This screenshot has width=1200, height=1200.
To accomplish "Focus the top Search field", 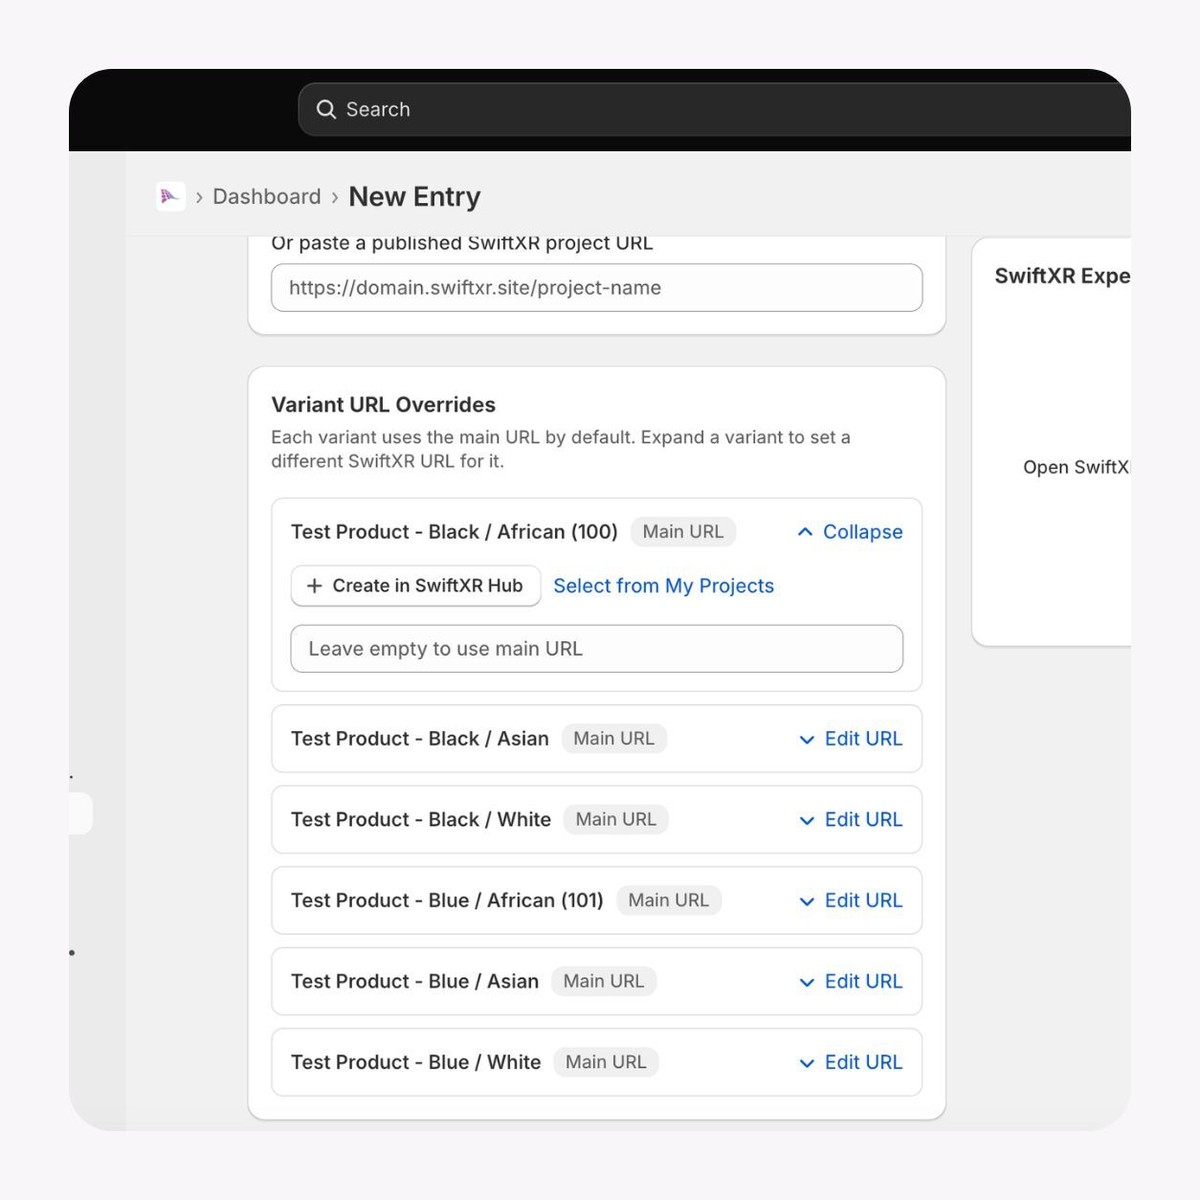I will point(714,109).
